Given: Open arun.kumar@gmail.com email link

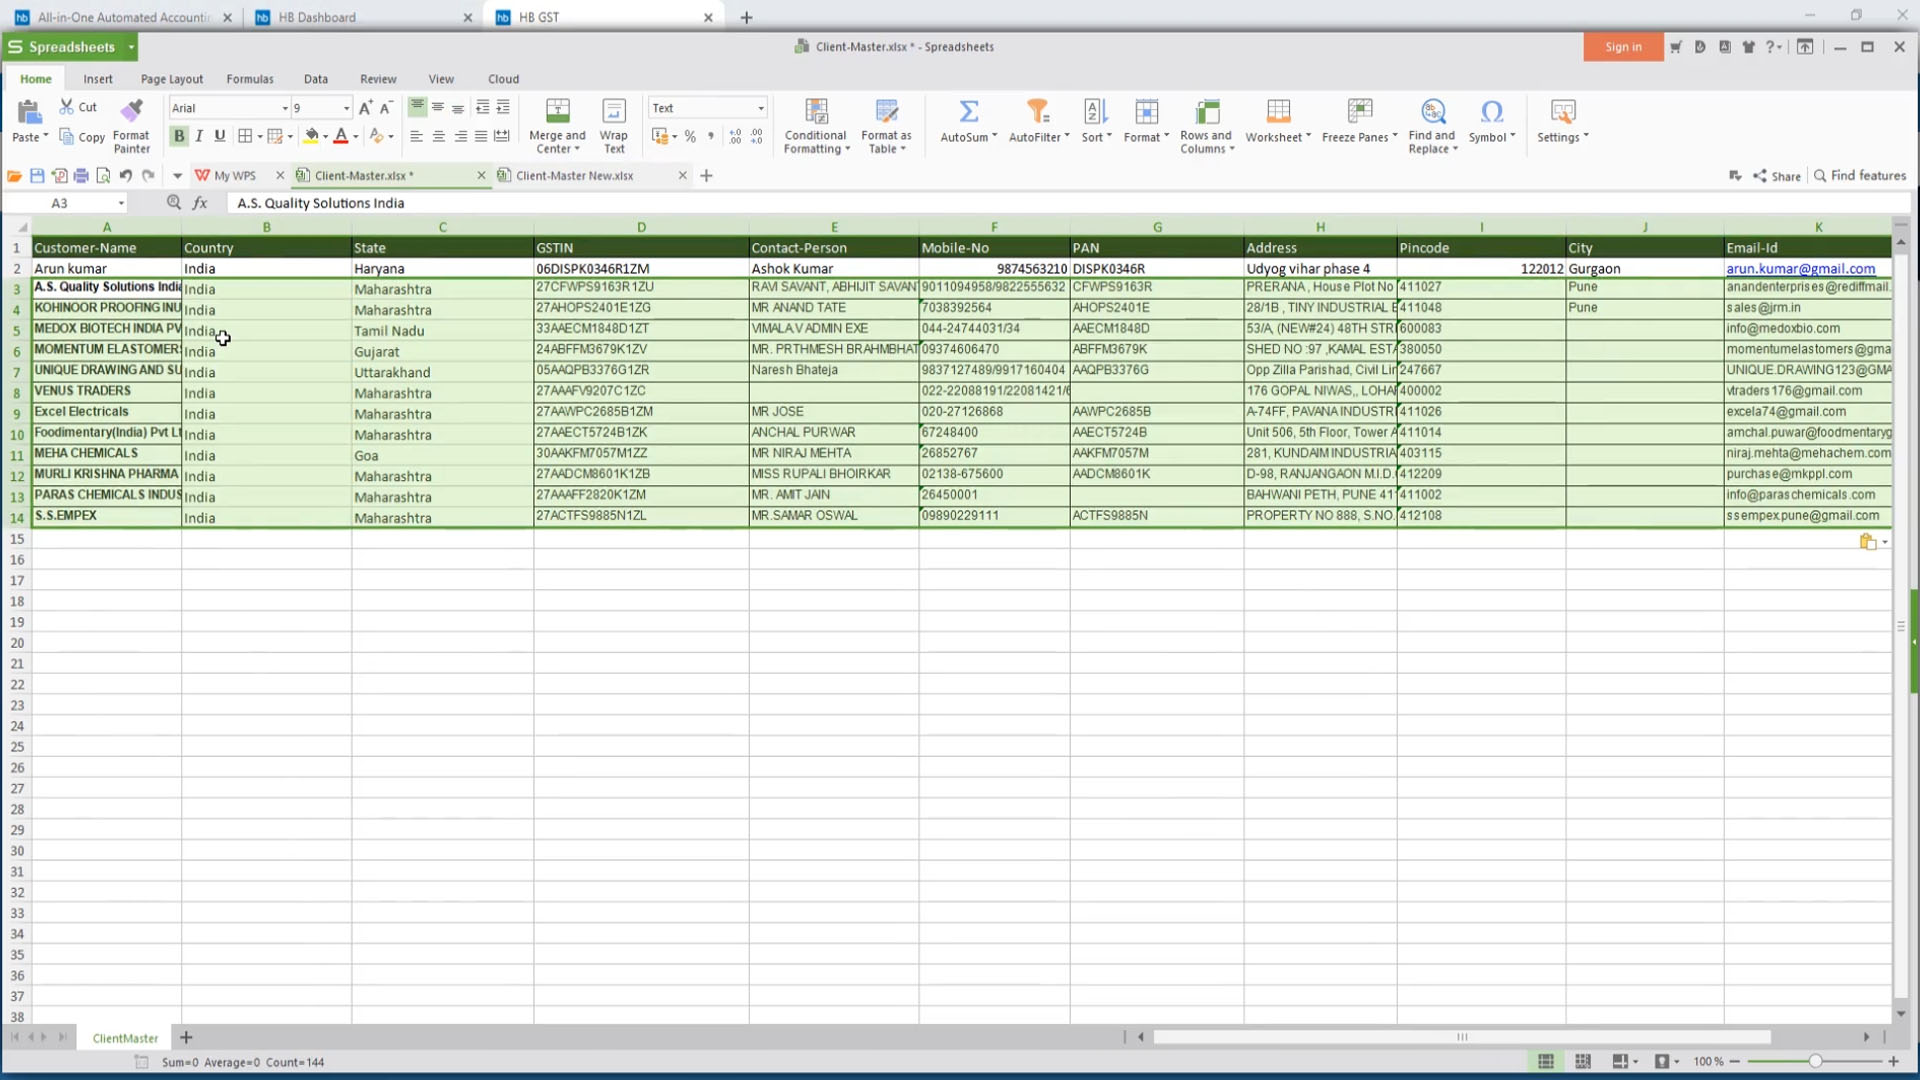Looking at the screenshot, I should click(x=1800, y=269).
